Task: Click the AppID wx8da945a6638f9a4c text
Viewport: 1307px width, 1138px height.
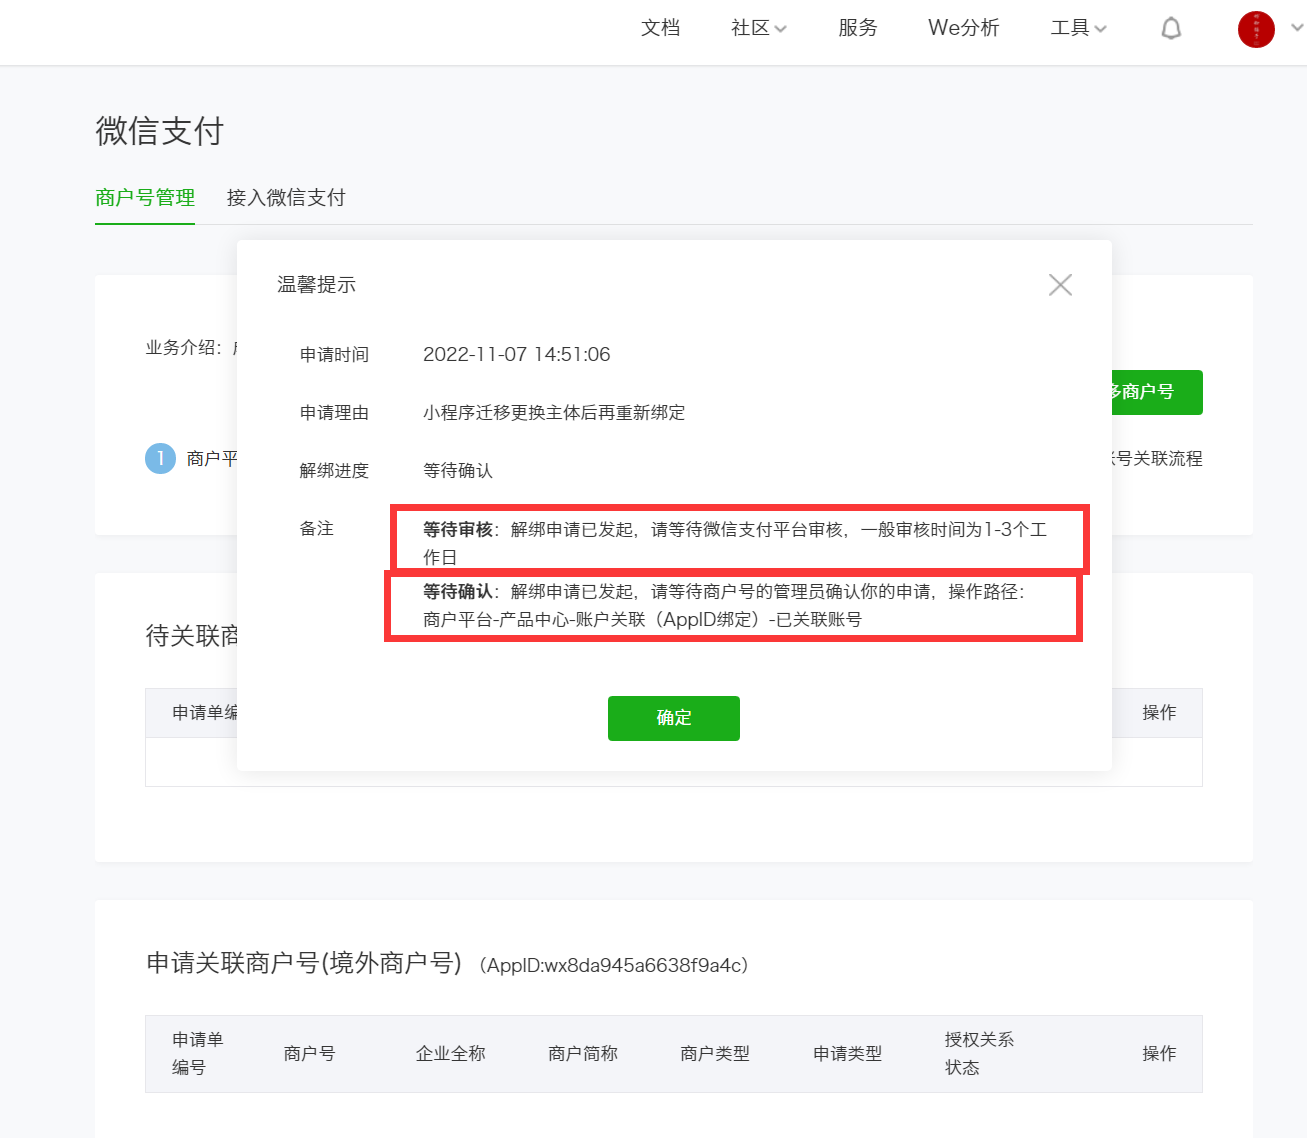Action: [614, 966]
